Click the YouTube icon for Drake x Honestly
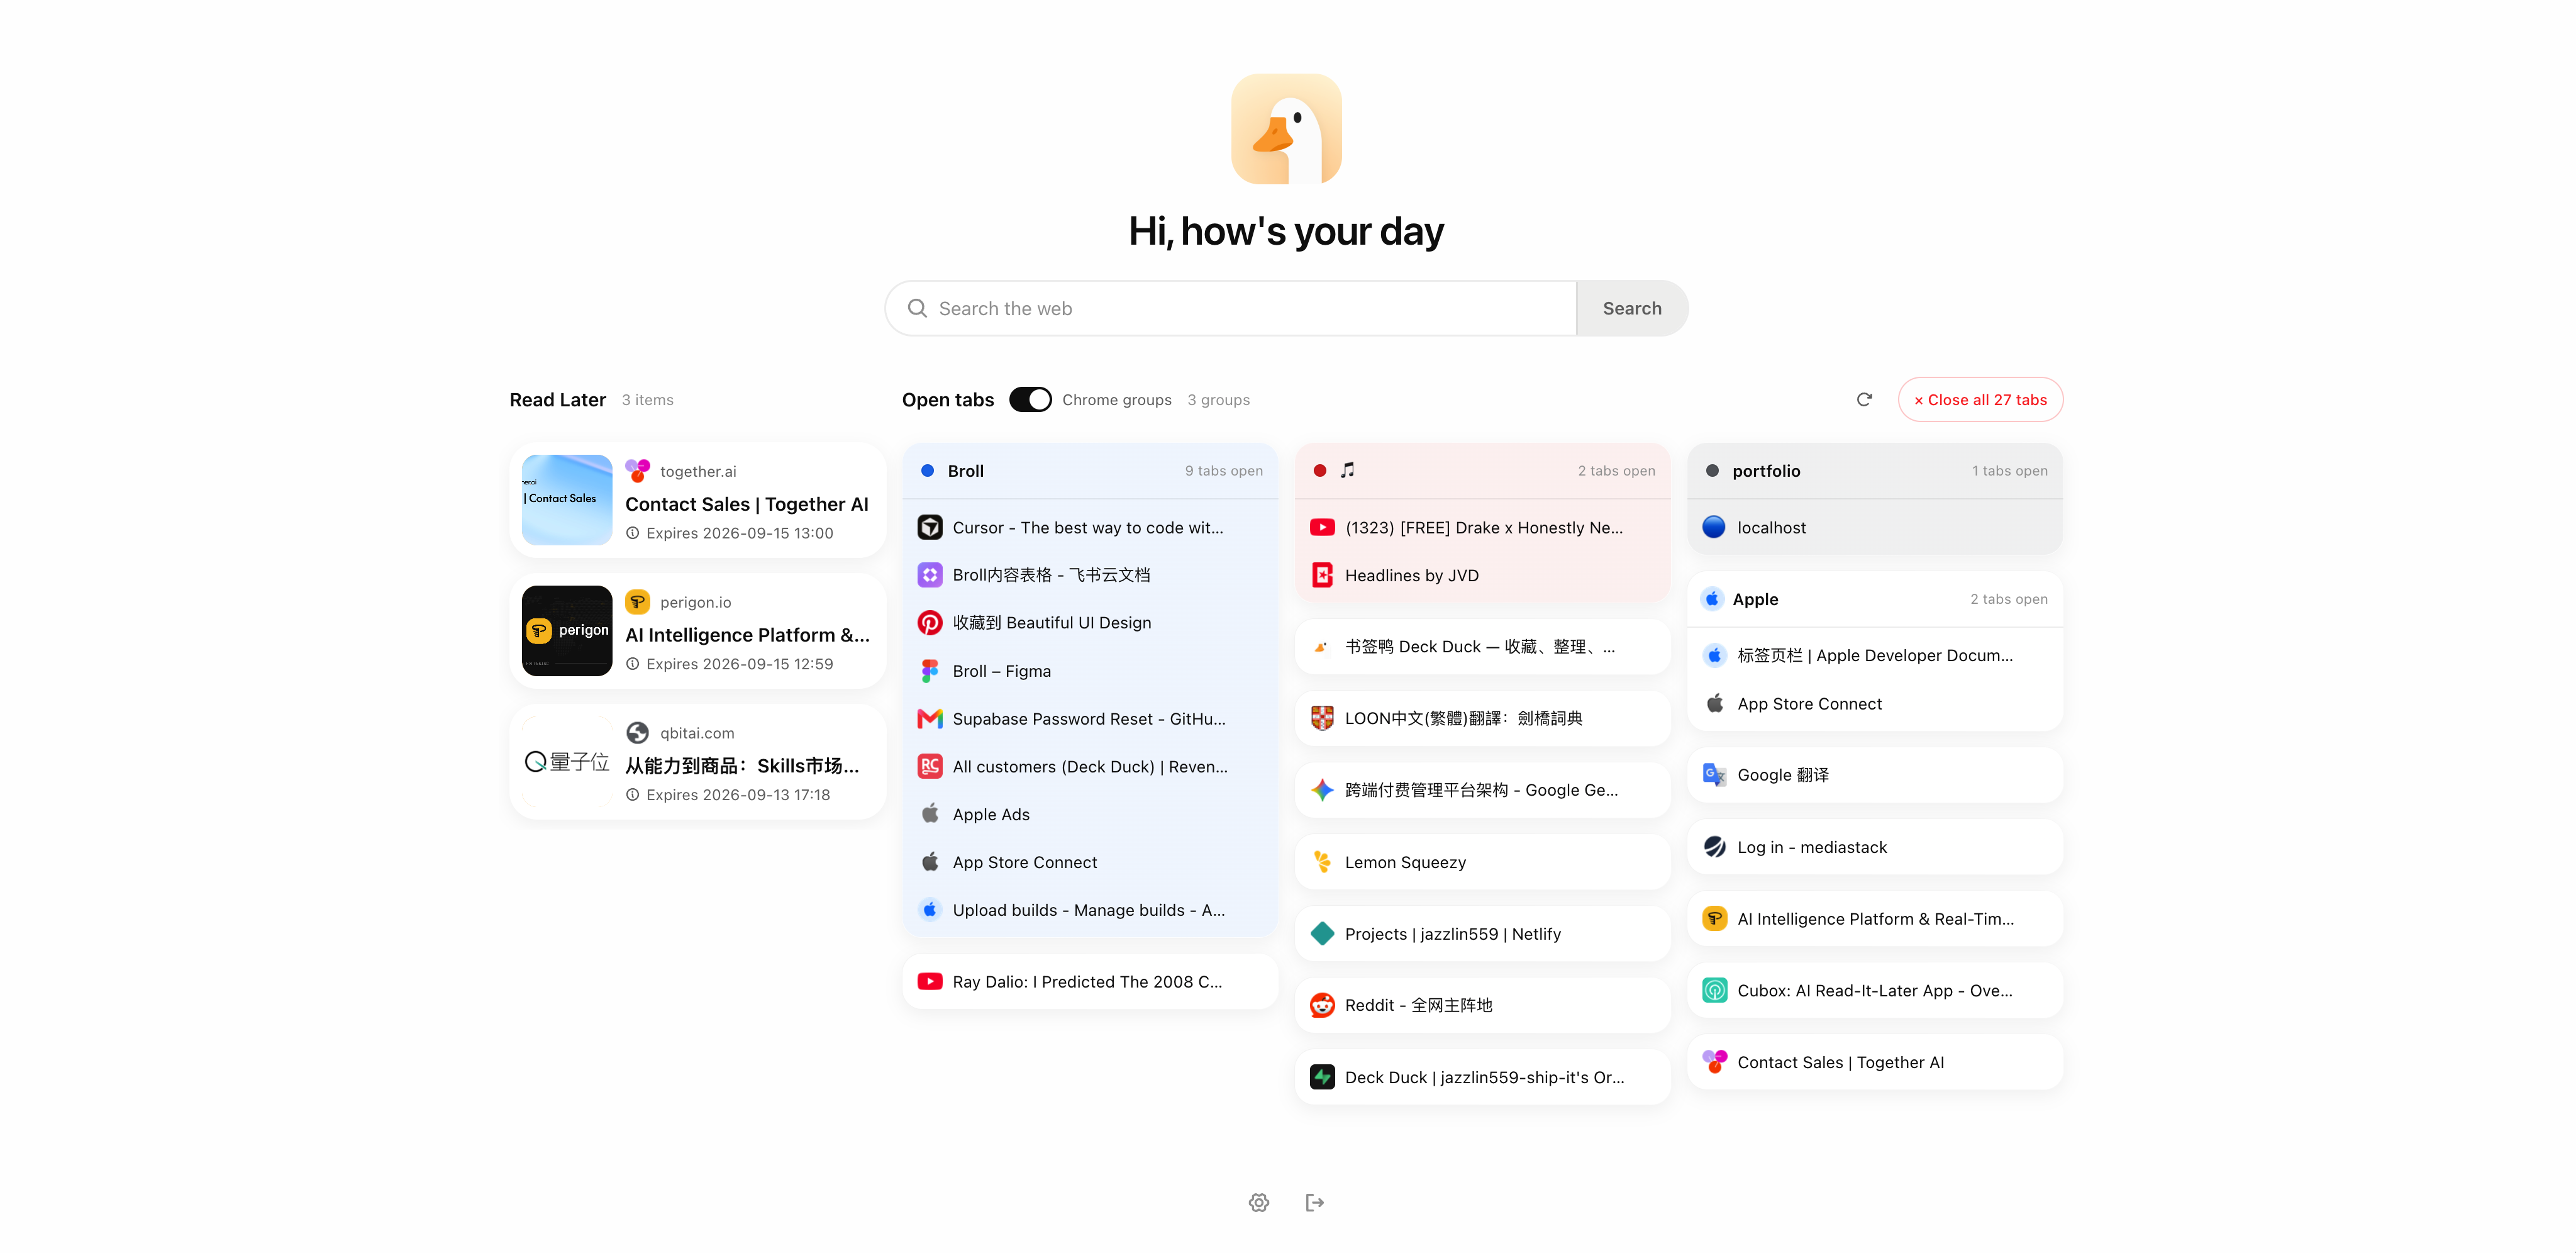The height and width of the screenshot is (1253, 2576). [x=1322, y=527]
